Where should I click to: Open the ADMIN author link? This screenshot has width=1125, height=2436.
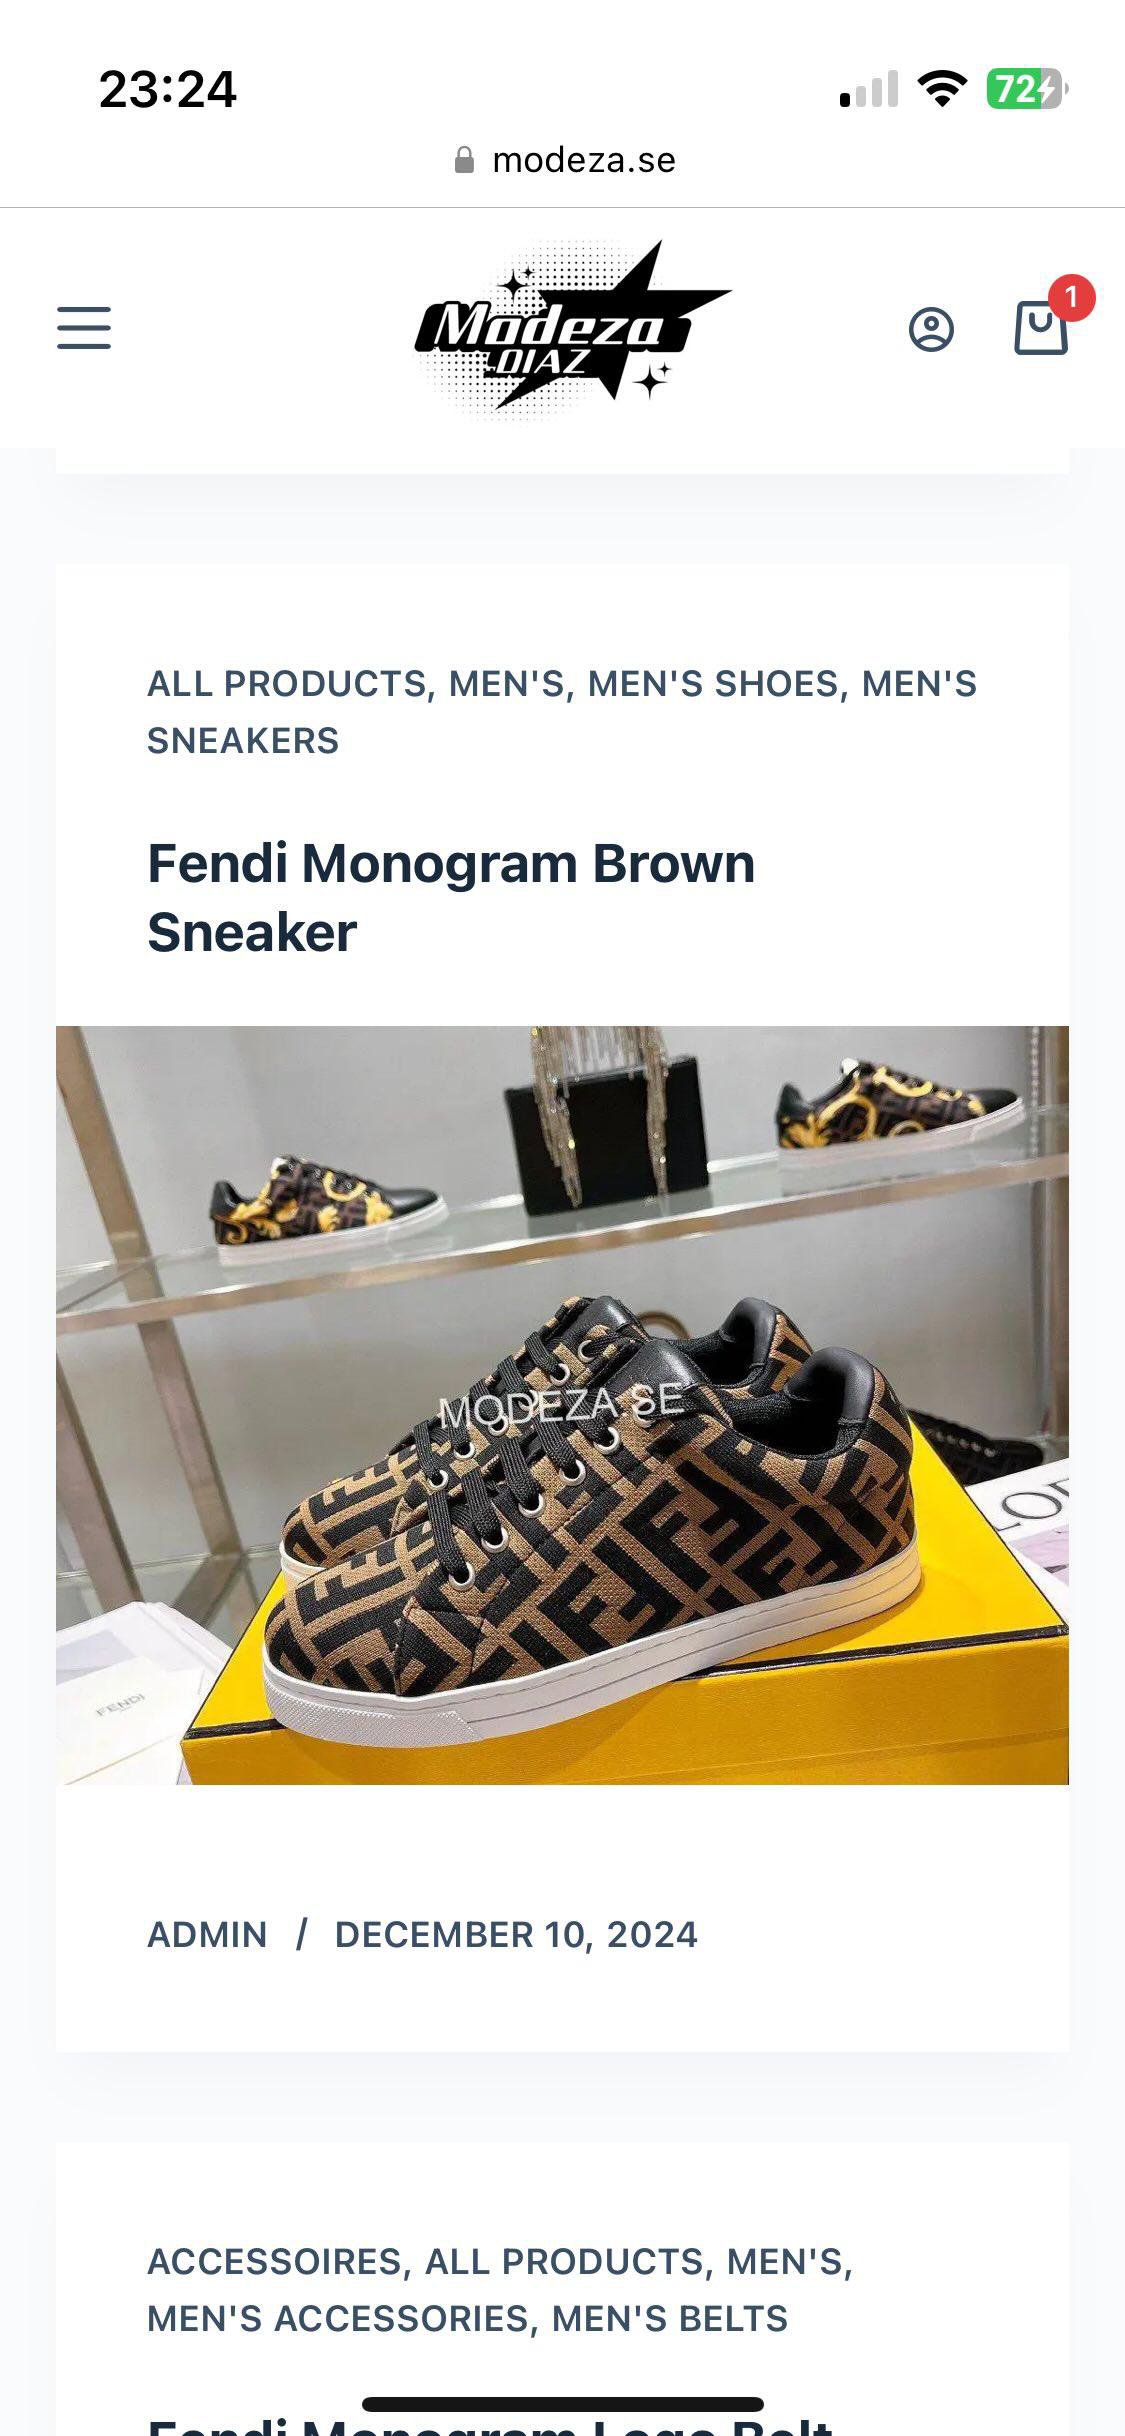207,1935
